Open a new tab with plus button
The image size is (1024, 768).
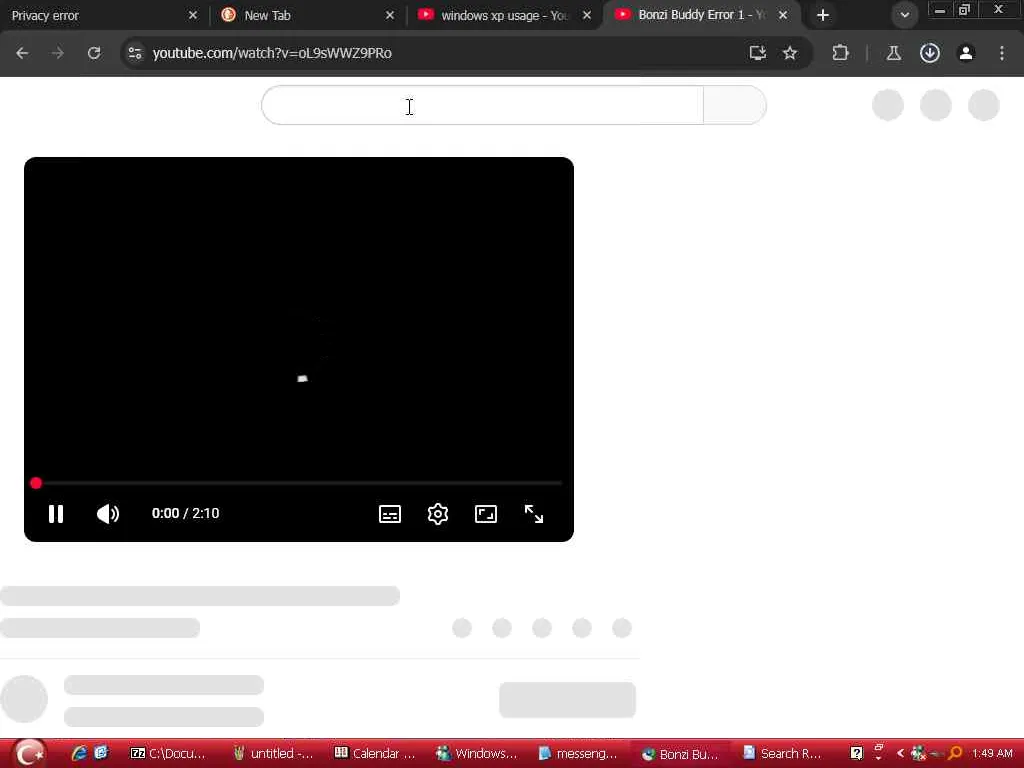click(823, 15)
